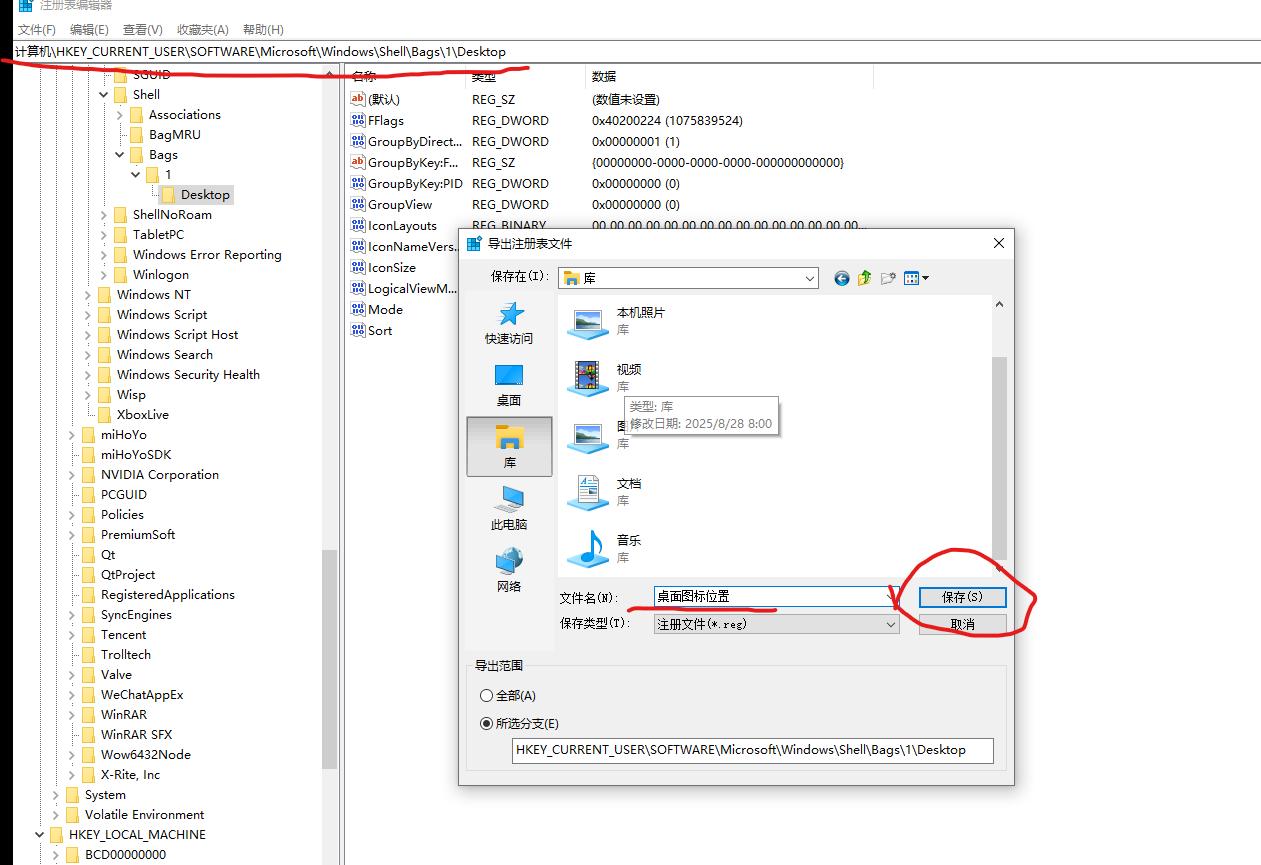The height and width of the screenshot is (865, 1261).
Task: Open the 保存在 location dropdown
Action: click(x=688, y=278)
